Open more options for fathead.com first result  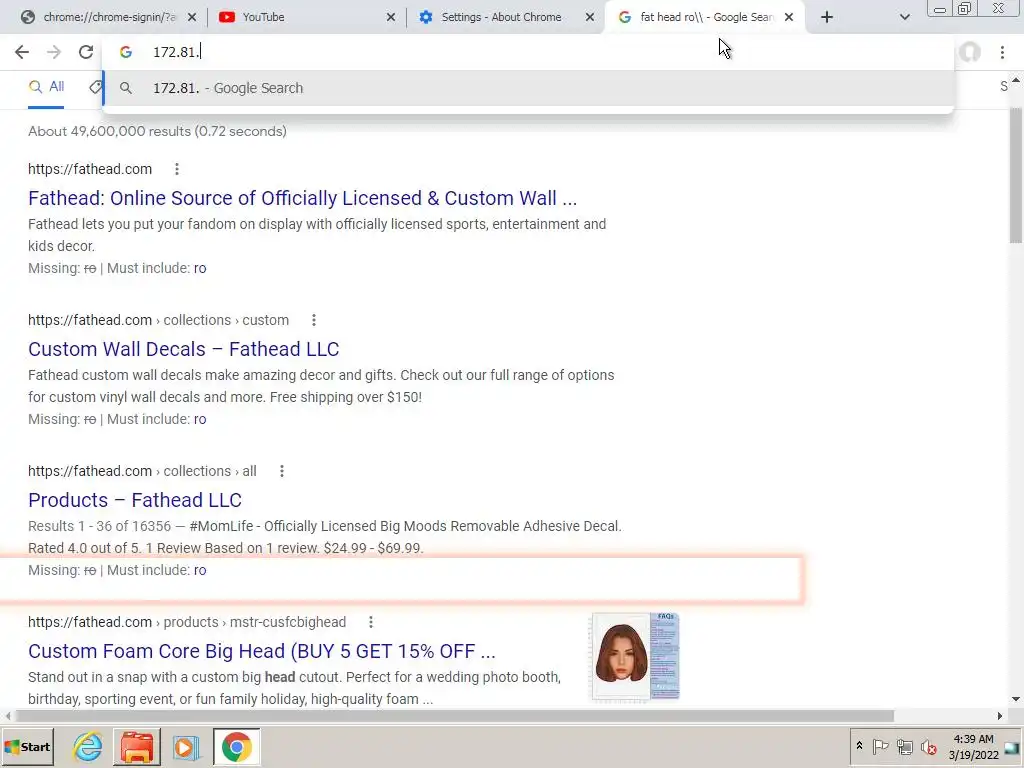pyautogui.click(x=176, y=169)
